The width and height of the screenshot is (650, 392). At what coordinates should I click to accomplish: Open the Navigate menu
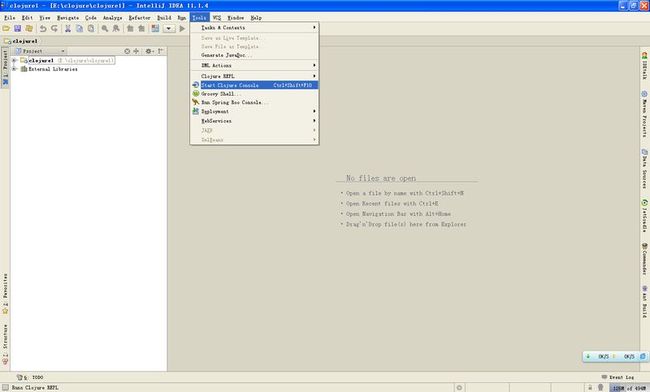point(68,18)
